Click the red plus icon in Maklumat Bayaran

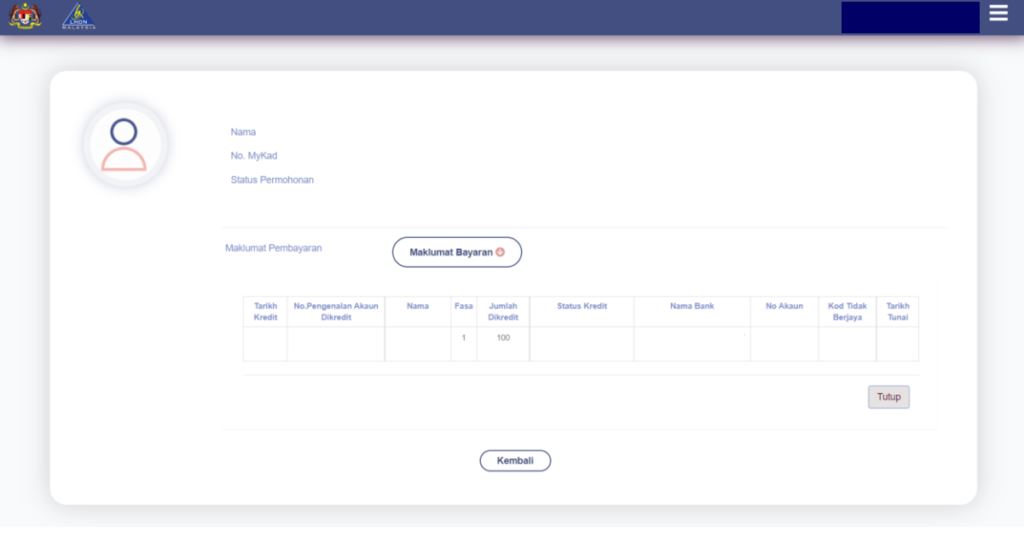click(x=500, y=252)
